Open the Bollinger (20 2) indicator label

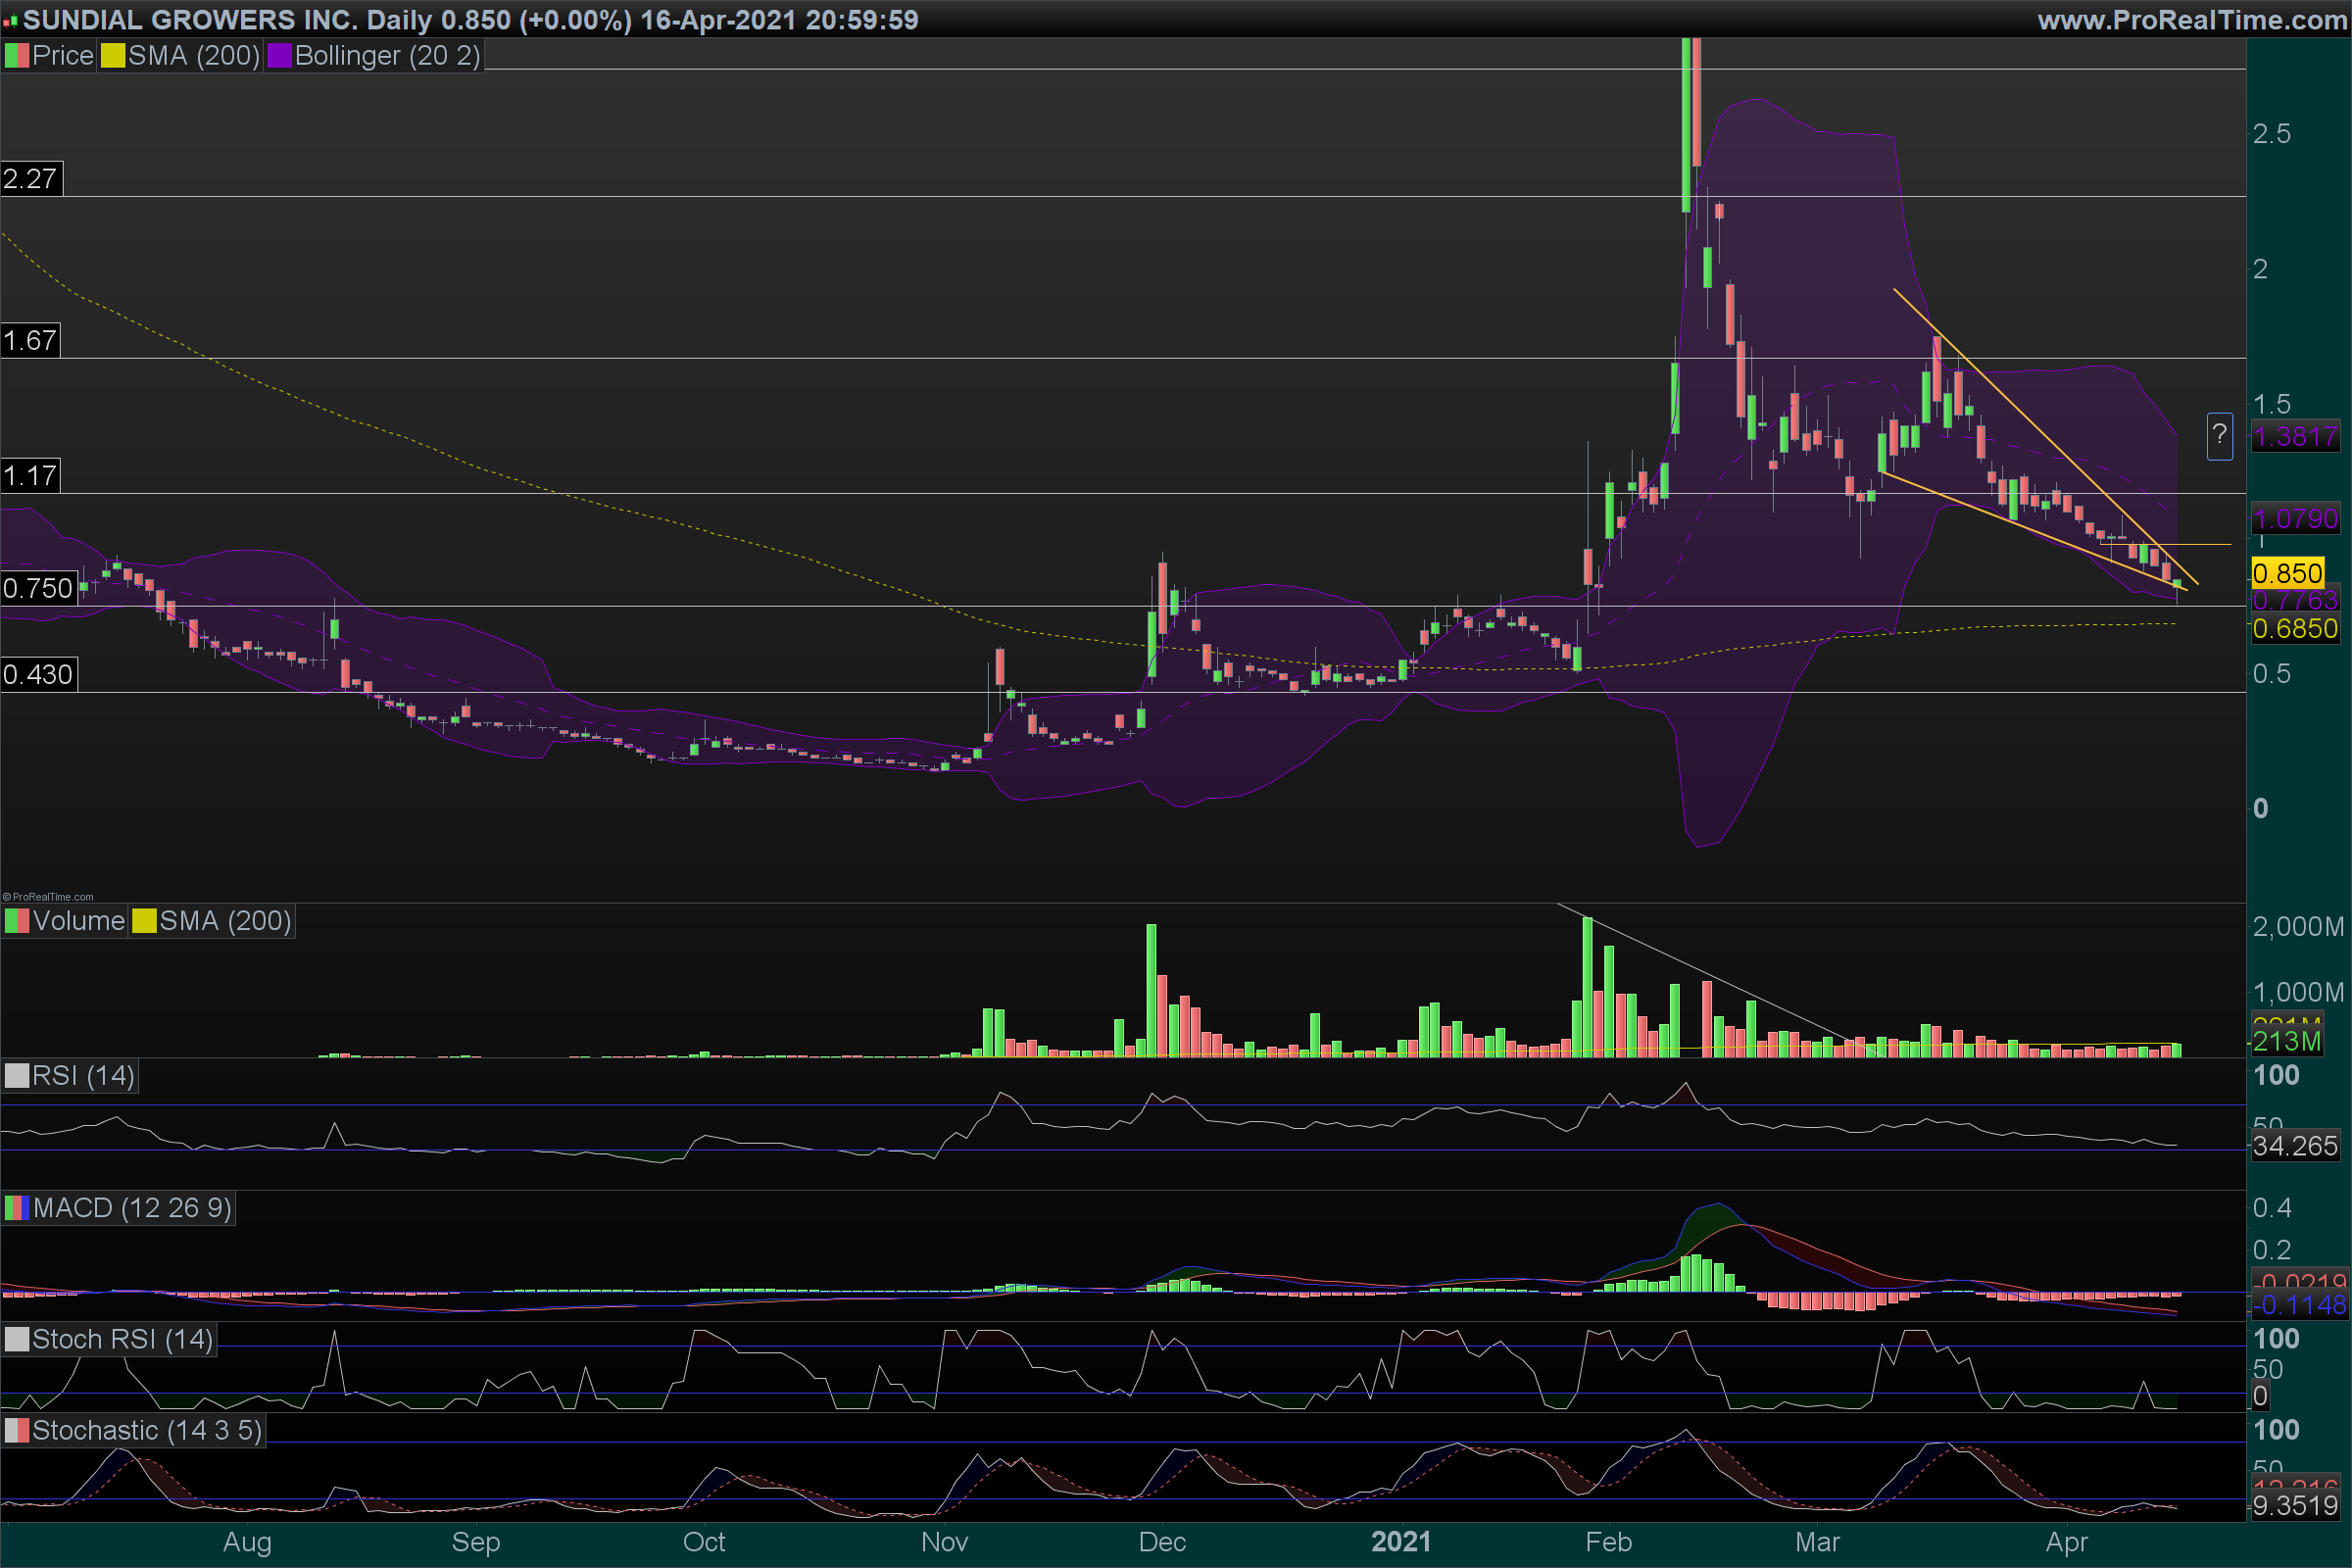tap(387, 56)
